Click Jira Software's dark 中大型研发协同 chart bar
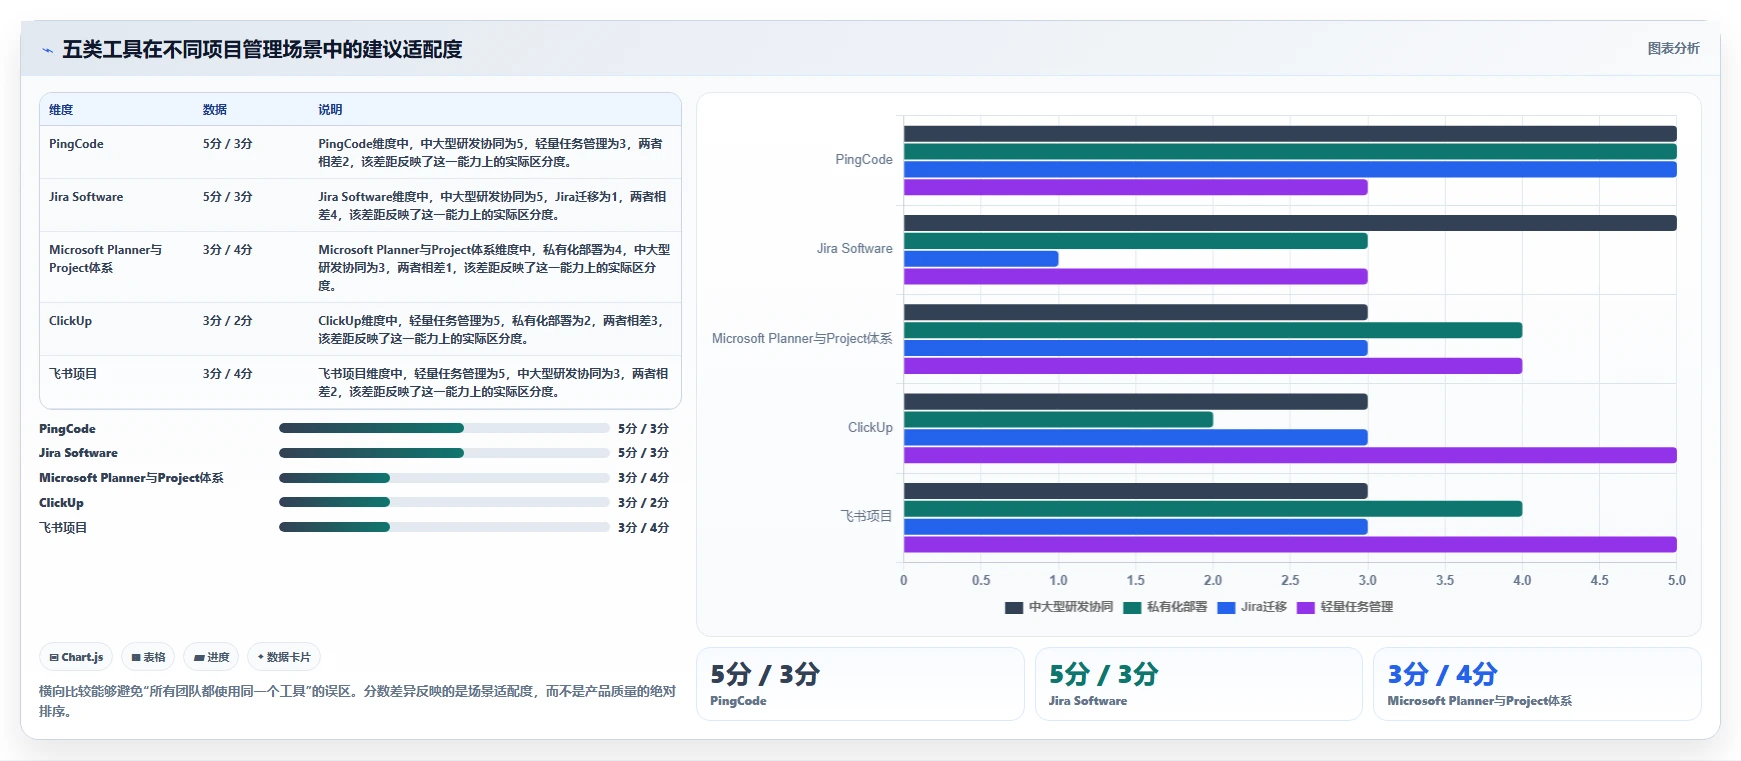Screen dimensions: 1741x761 click(1290, 223)
